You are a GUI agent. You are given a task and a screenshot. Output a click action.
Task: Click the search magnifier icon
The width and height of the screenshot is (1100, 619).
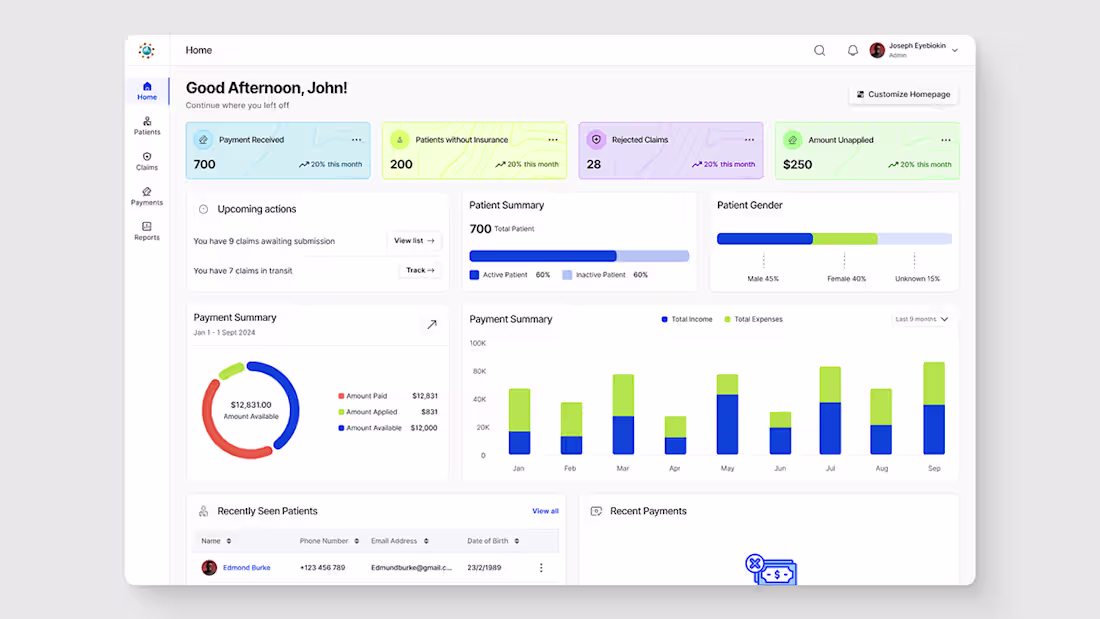819,50
